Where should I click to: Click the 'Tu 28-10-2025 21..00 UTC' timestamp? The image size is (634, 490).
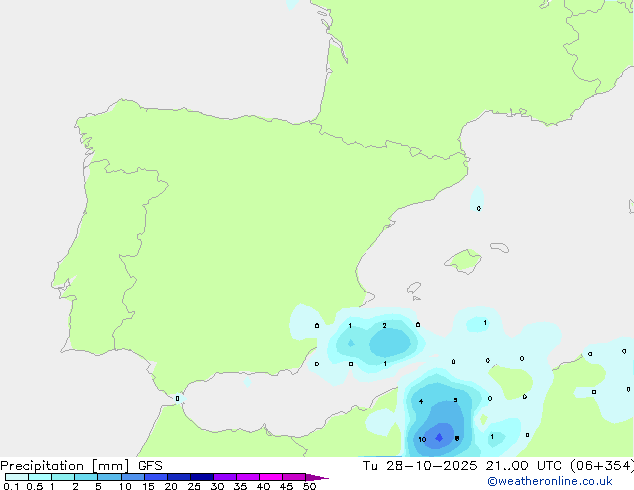coord(462,466)
